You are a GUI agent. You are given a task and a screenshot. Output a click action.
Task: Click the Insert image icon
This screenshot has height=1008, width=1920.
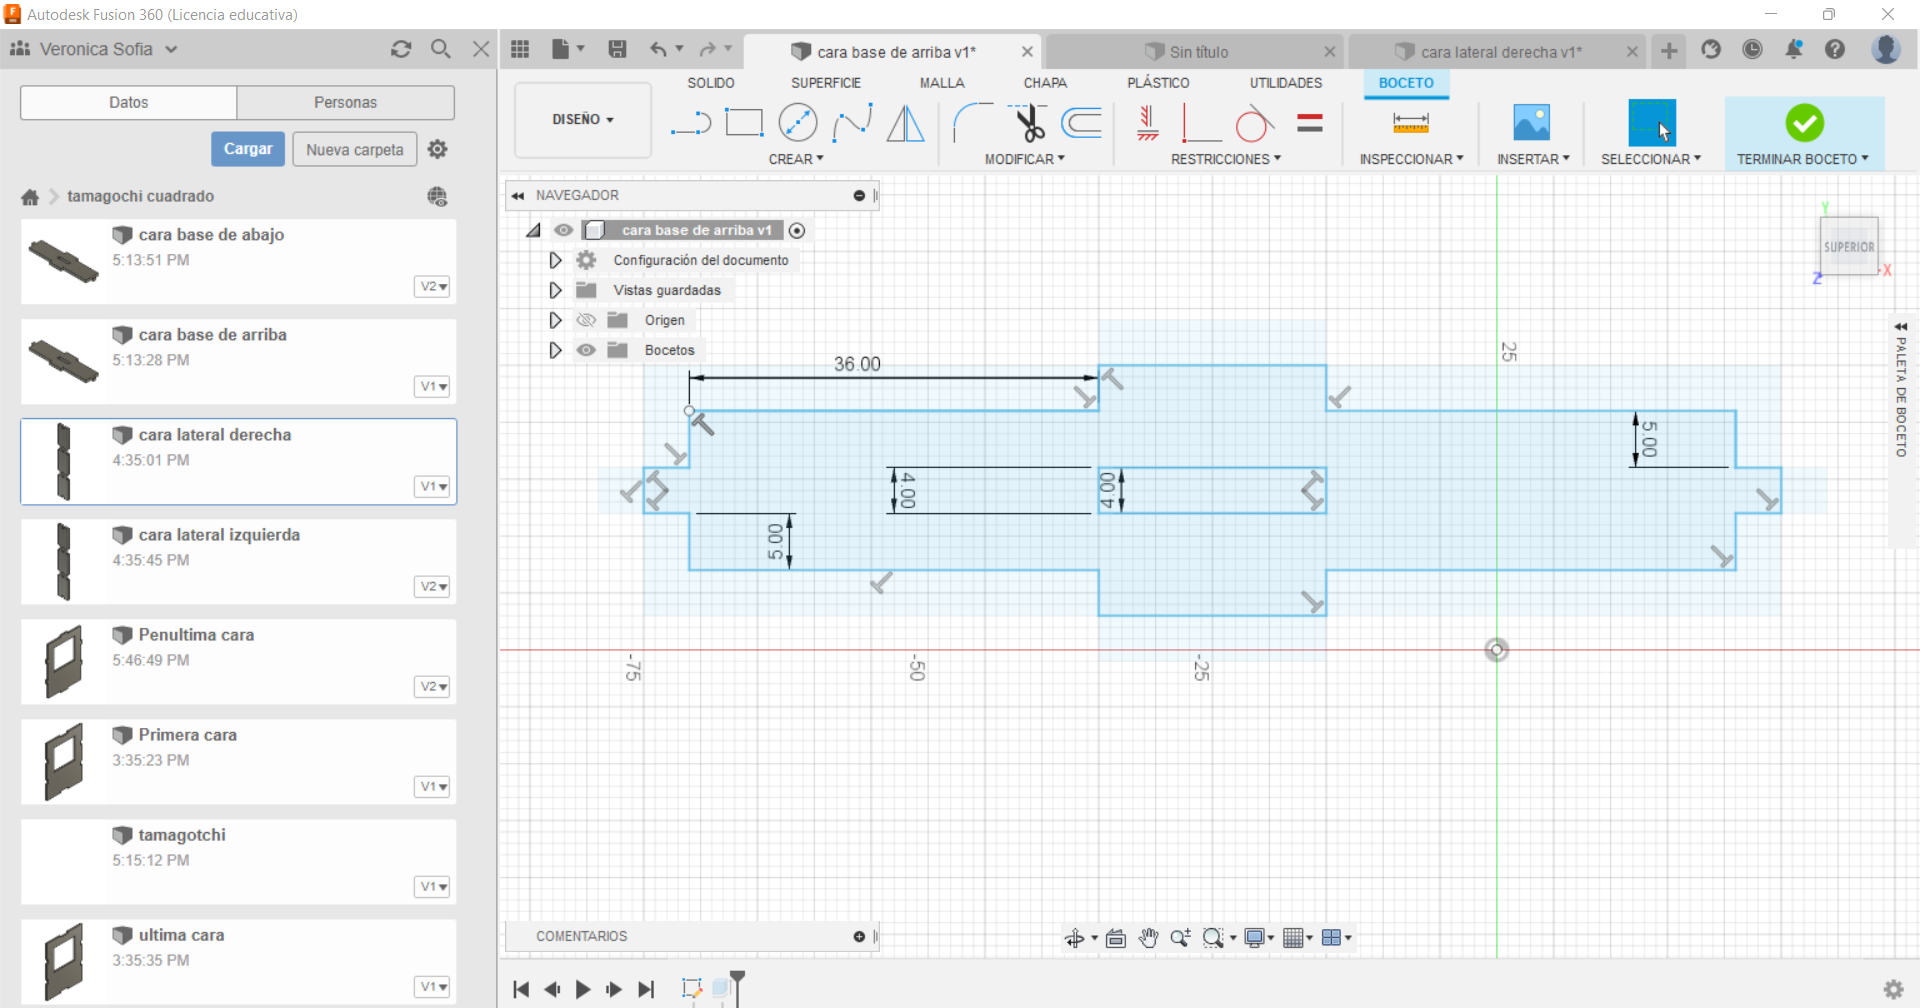(1531, 123)
